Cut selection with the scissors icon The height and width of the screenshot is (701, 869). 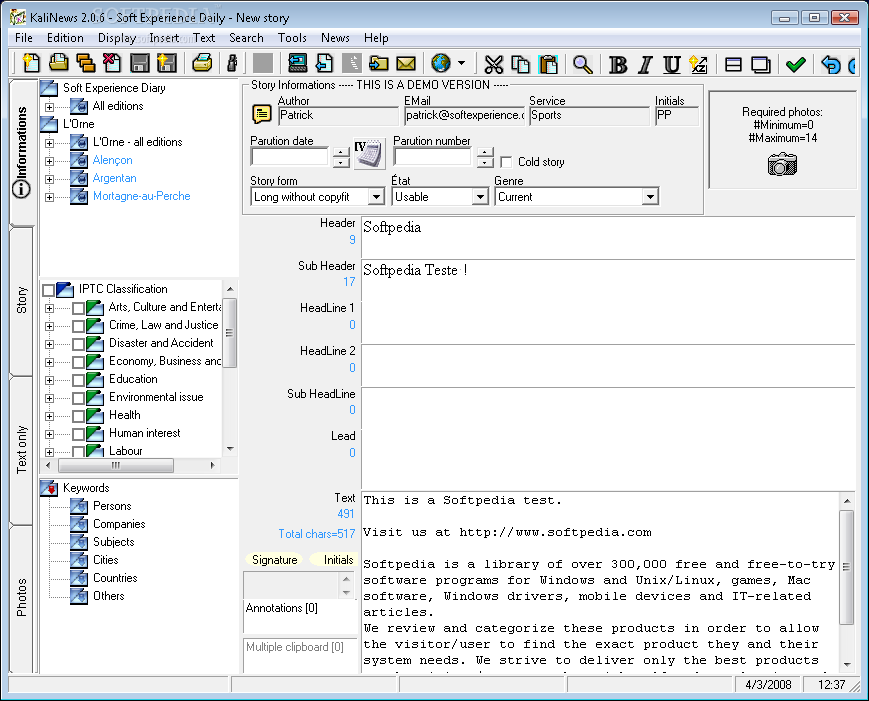coord(493,64)
